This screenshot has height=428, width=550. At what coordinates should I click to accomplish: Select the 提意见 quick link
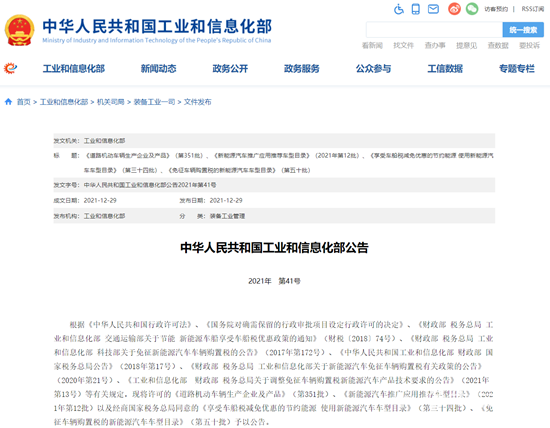[x=467, y=46]
